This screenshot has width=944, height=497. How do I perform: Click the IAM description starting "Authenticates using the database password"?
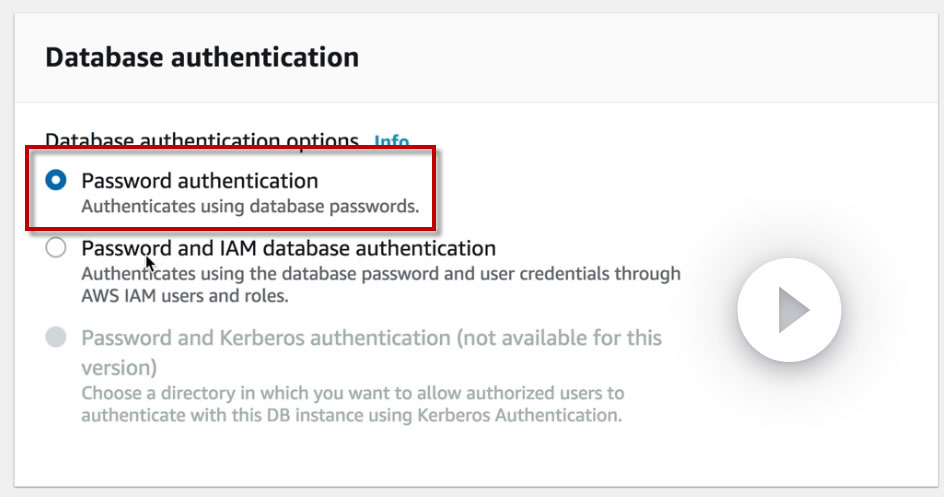pyautogui.click(x=380, y=273)
